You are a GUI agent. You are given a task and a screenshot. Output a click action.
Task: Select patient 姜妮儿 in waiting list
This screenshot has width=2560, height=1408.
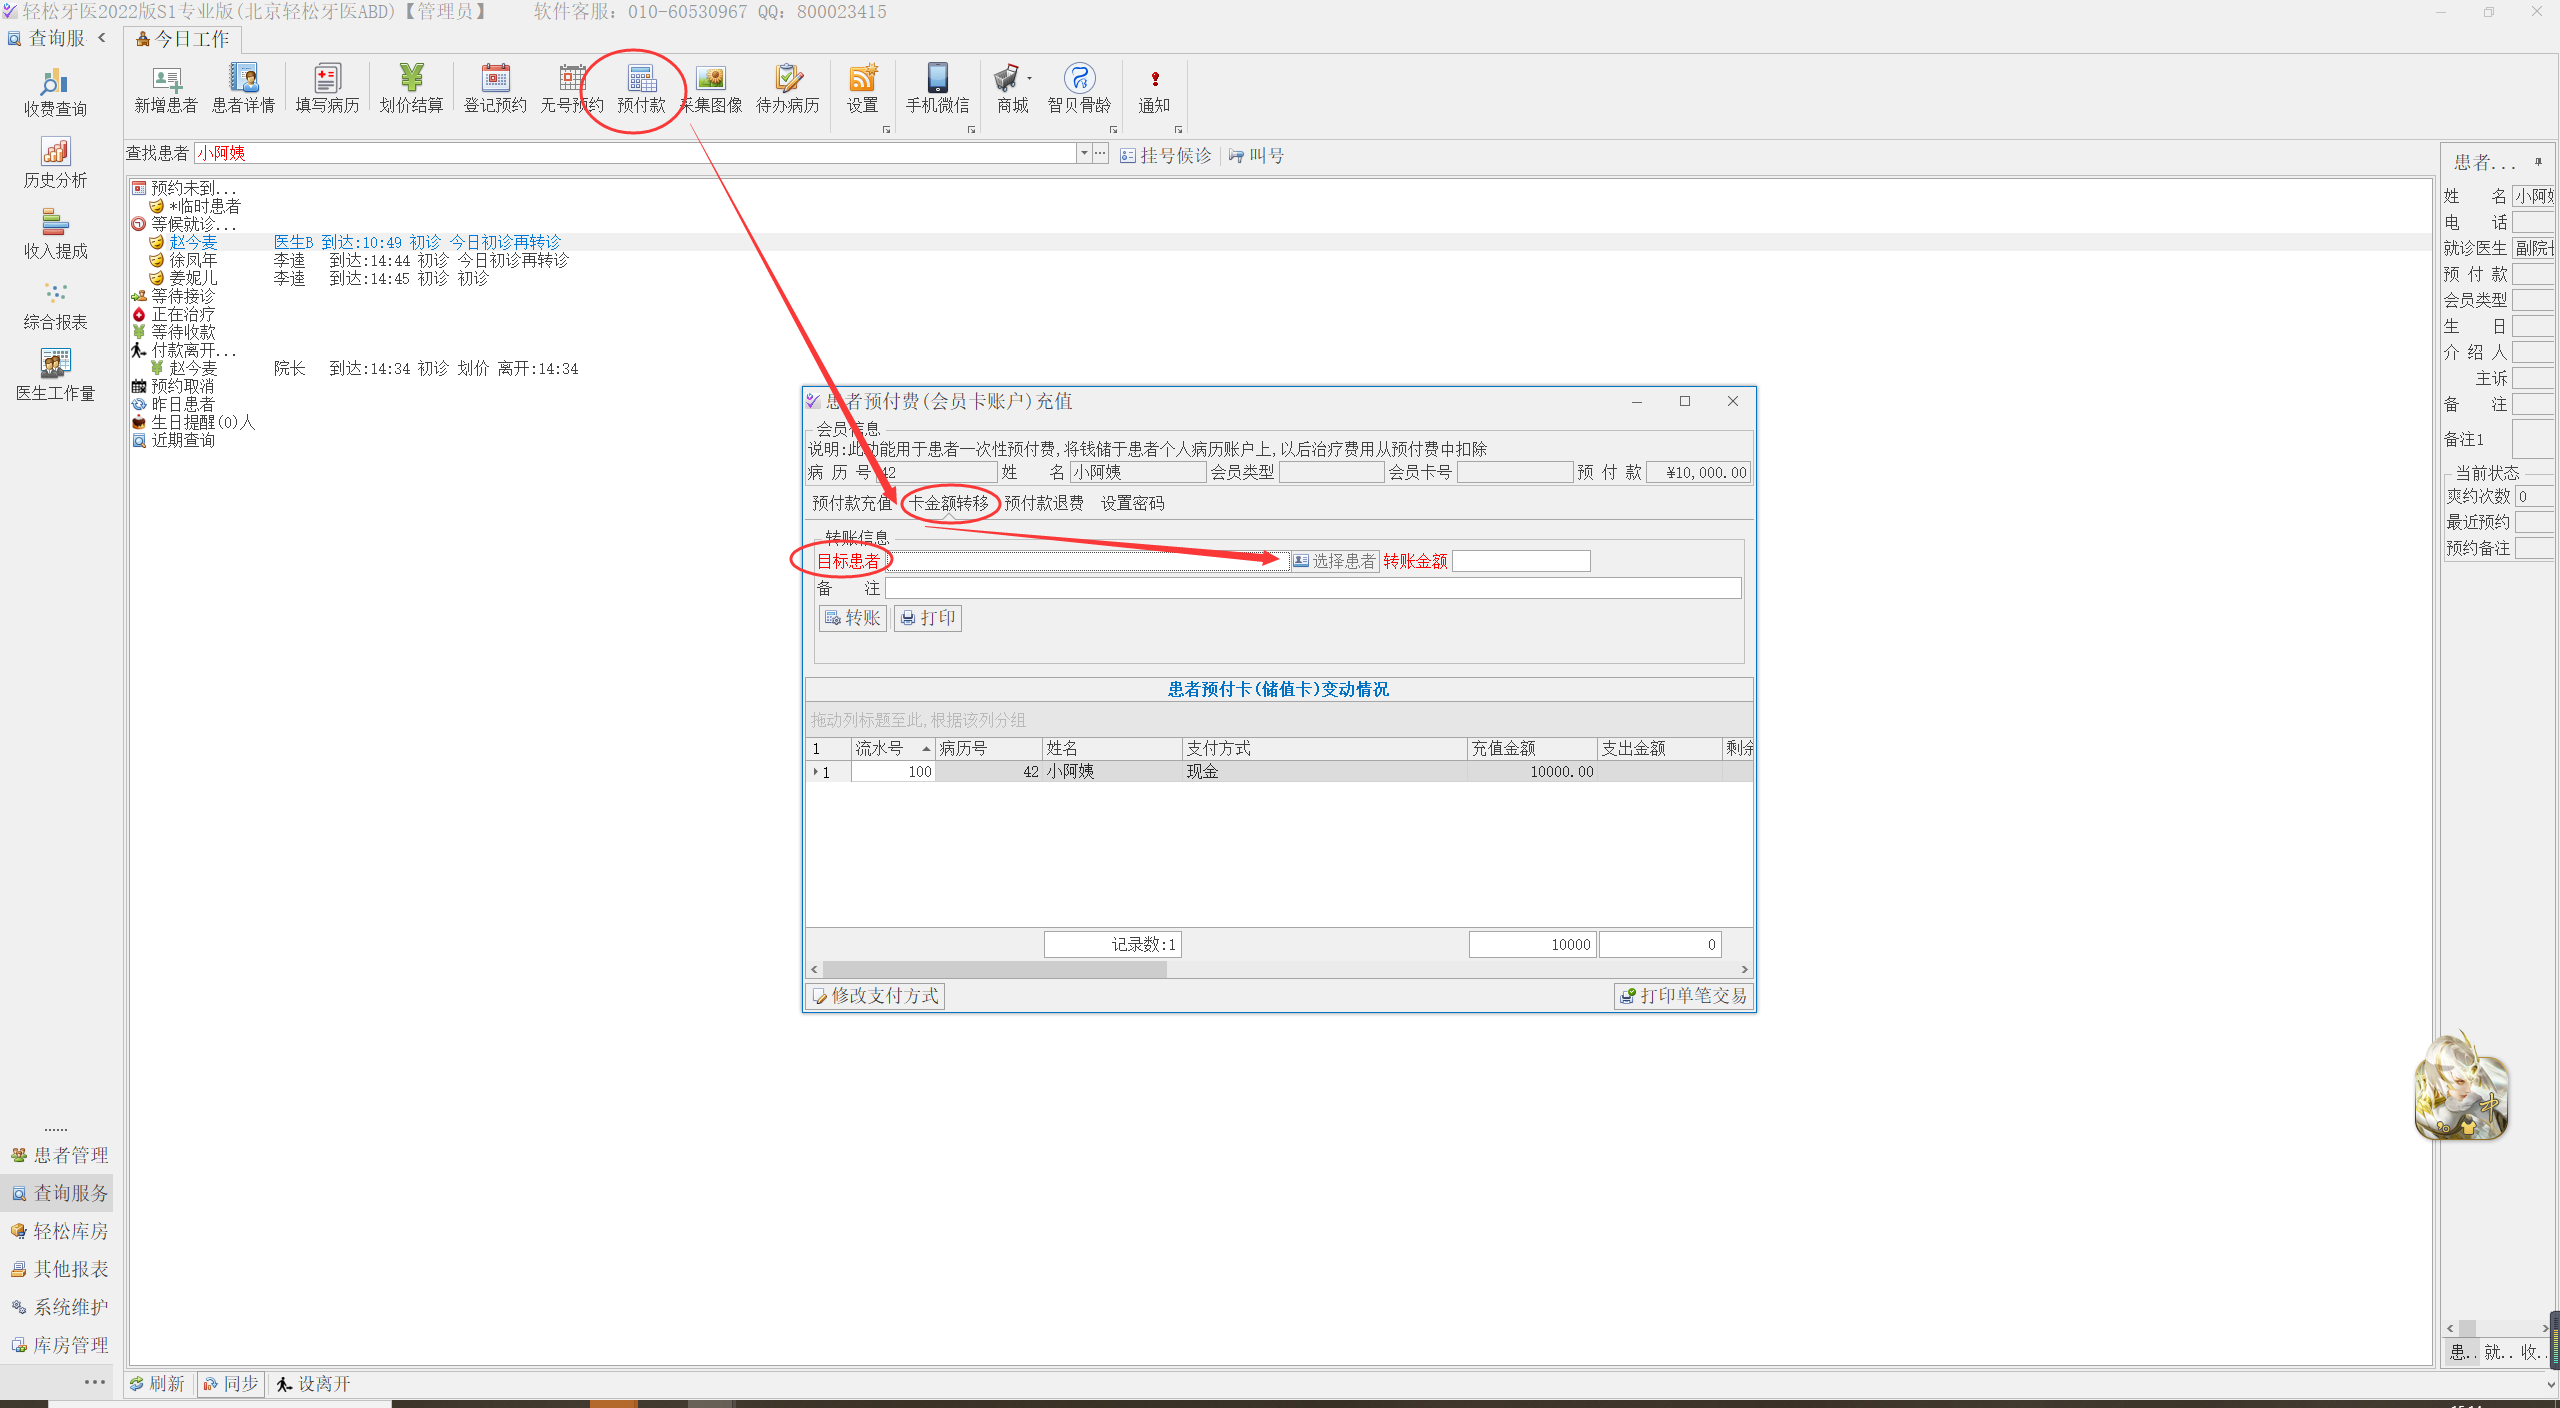[x=193, y=278]
